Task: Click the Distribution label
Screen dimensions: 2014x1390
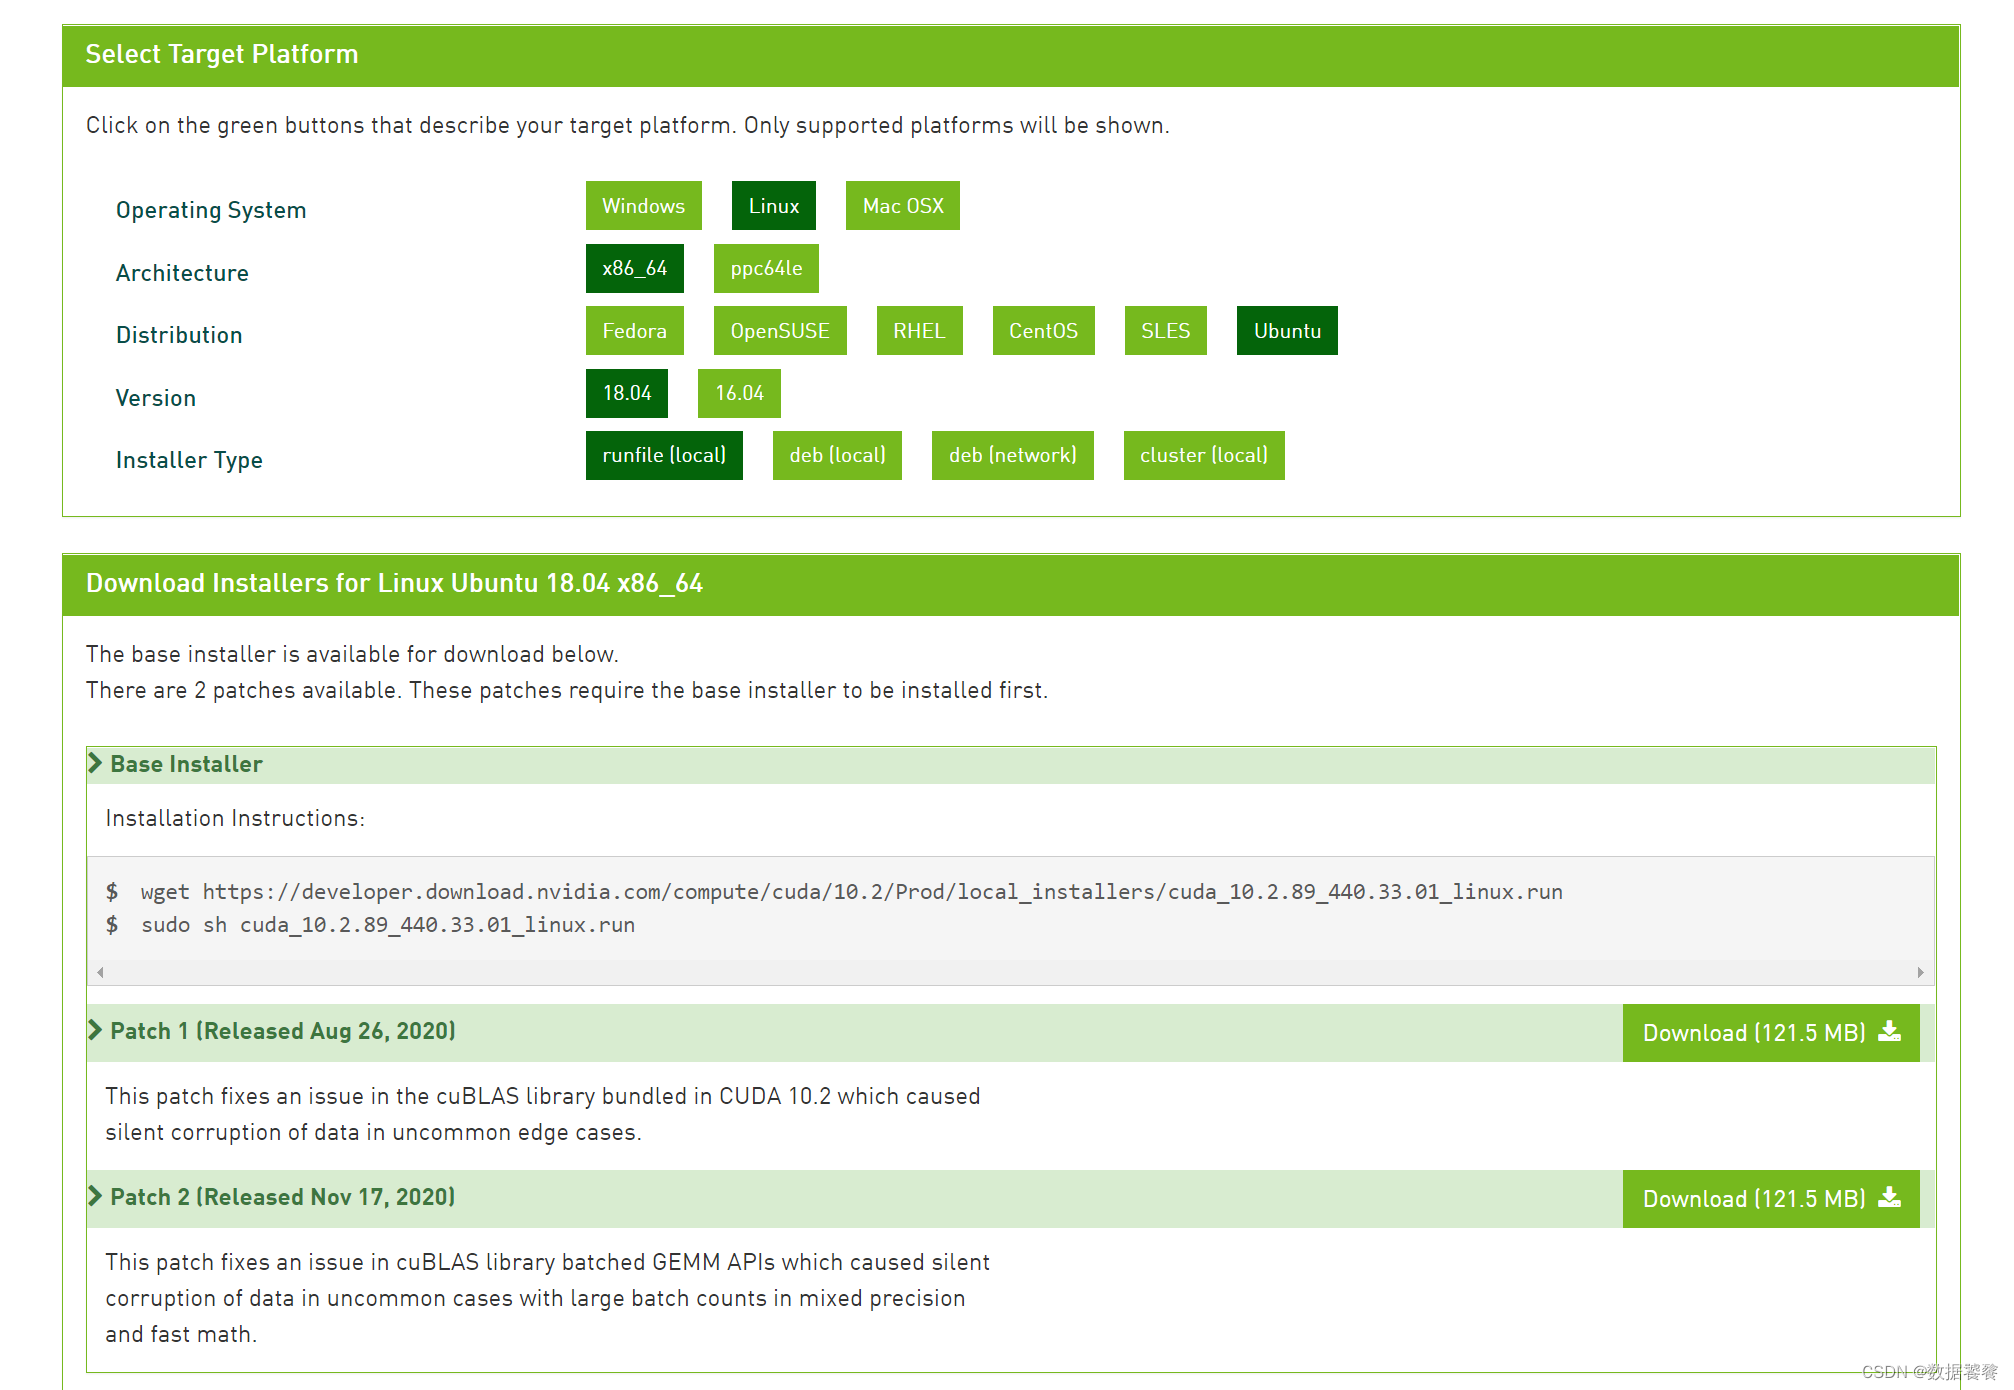Action: click(179, 335)
